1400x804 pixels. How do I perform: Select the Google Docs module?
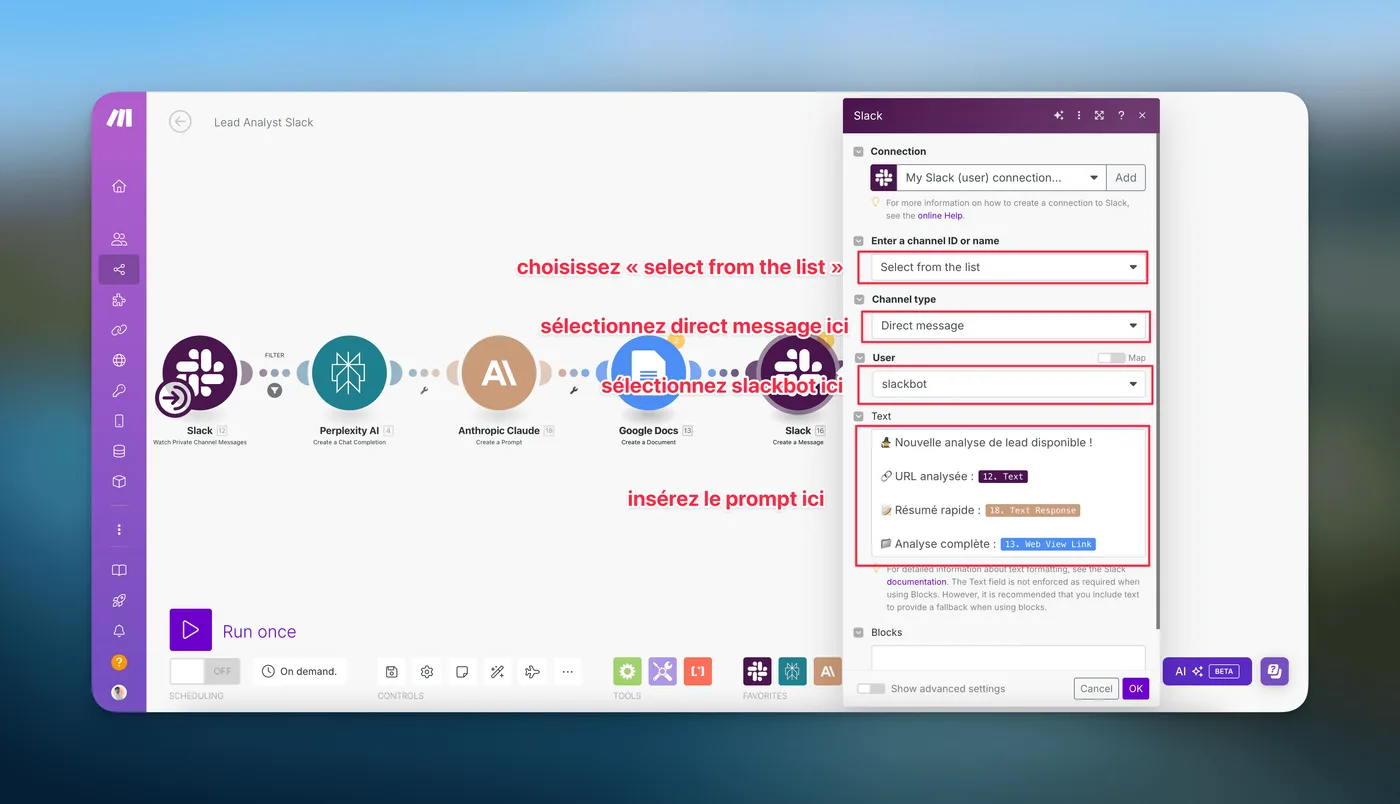click(x=648, y=374)
